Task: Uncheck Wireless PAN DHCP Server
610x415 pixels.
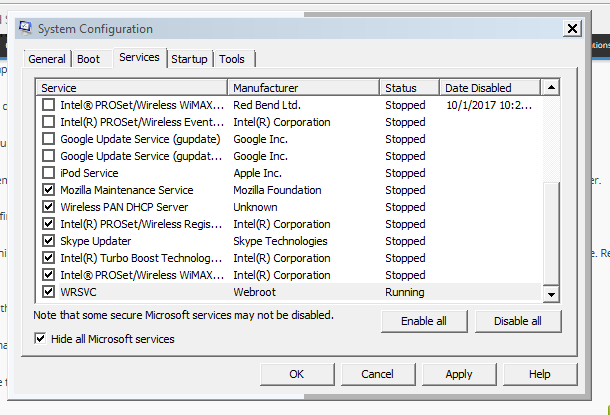Action: coord(49,207)
